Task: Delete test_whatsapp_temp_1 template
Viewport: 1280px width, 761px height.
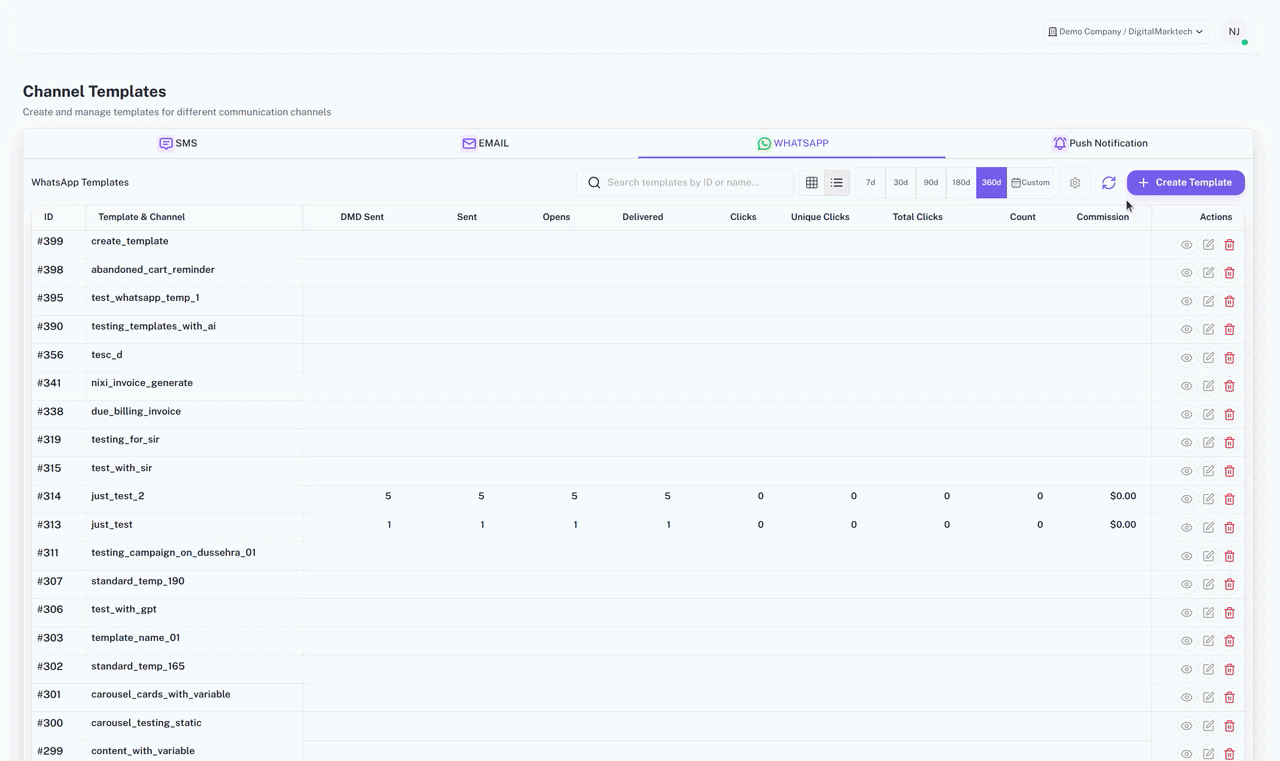Action: tap(1230, 301)
